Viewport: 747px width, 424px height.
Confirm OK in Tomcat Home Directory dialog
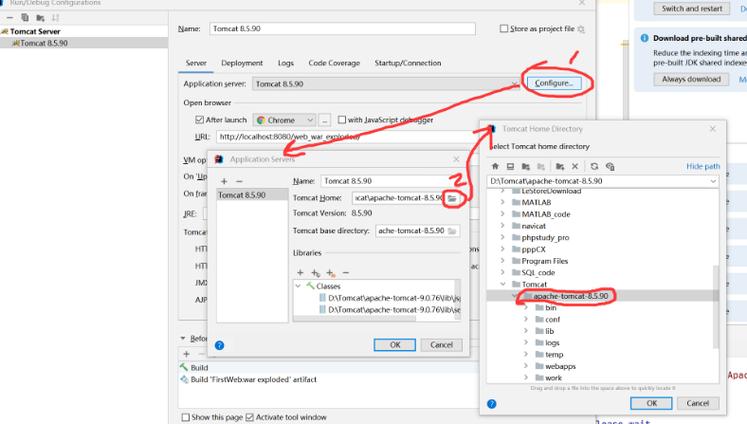click(651, 404)
